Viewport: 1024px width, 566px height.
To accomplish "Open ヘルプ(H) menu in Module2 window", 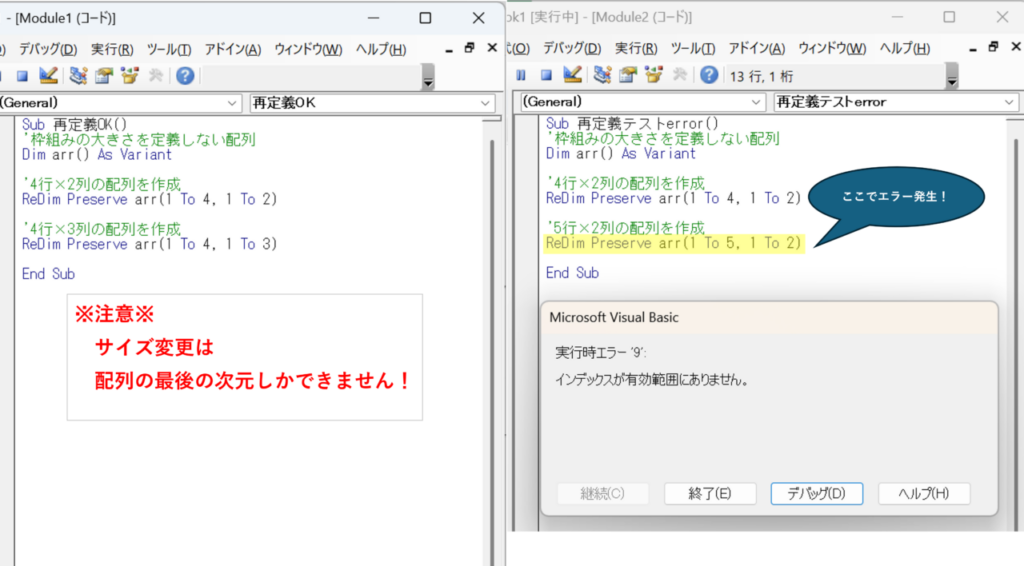I will 904,48.
